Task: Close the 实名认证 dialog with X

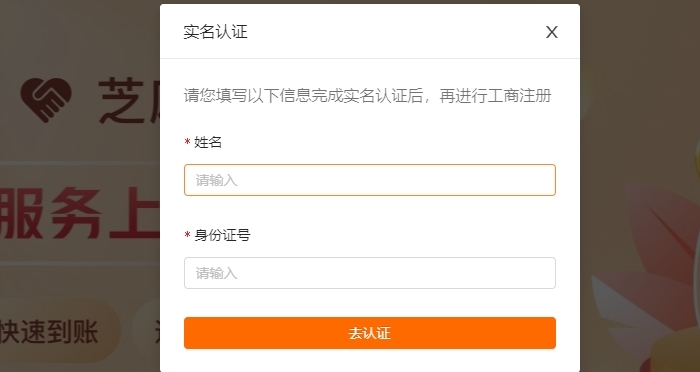Action: tap(551, 32)
